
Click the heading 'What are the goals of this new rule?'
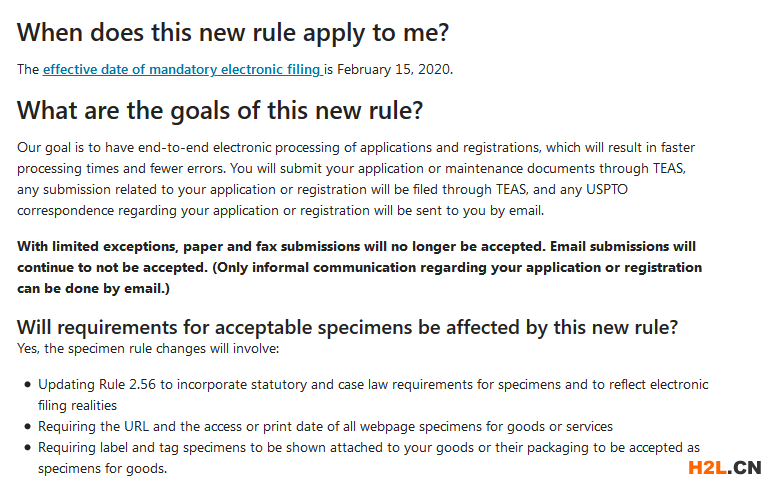pyautogui.click(x=220, y=110)
